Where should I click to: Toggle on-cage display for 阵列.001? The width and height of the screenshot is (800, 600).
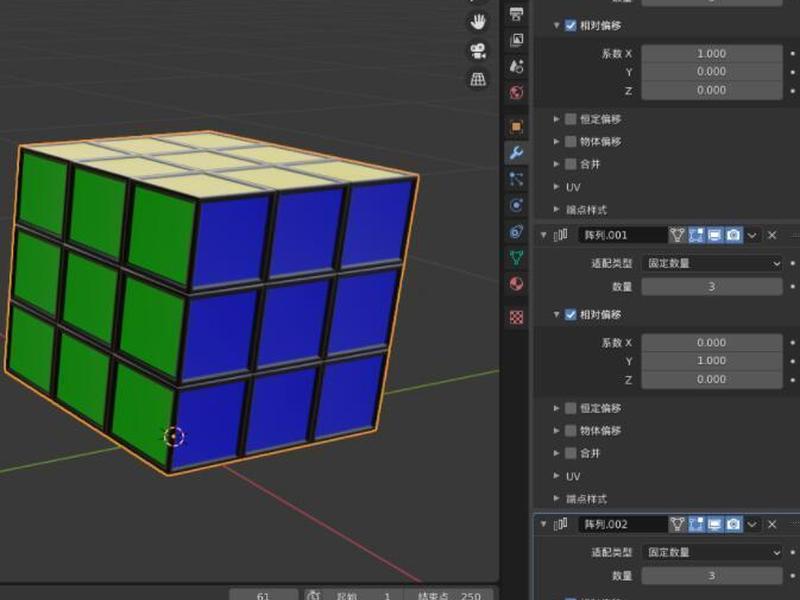pos(677,235)
